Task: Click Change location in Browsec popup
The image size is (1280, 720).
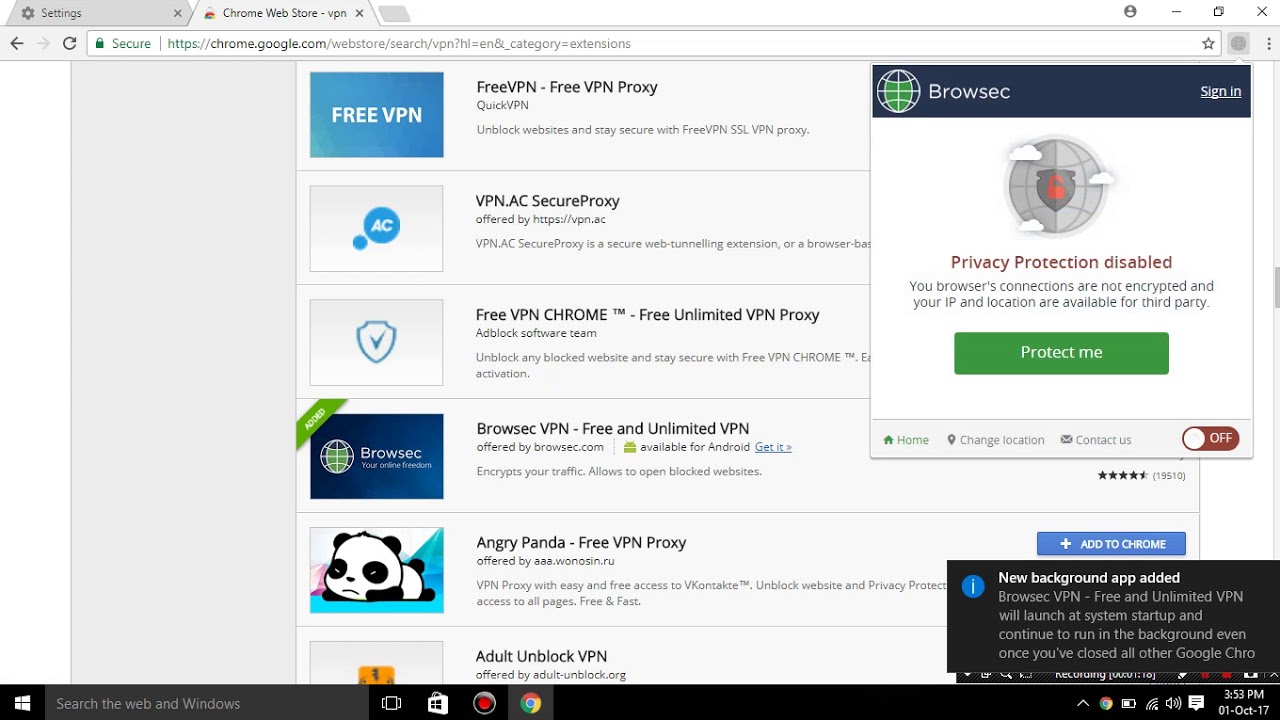Action: click(995, 440)
